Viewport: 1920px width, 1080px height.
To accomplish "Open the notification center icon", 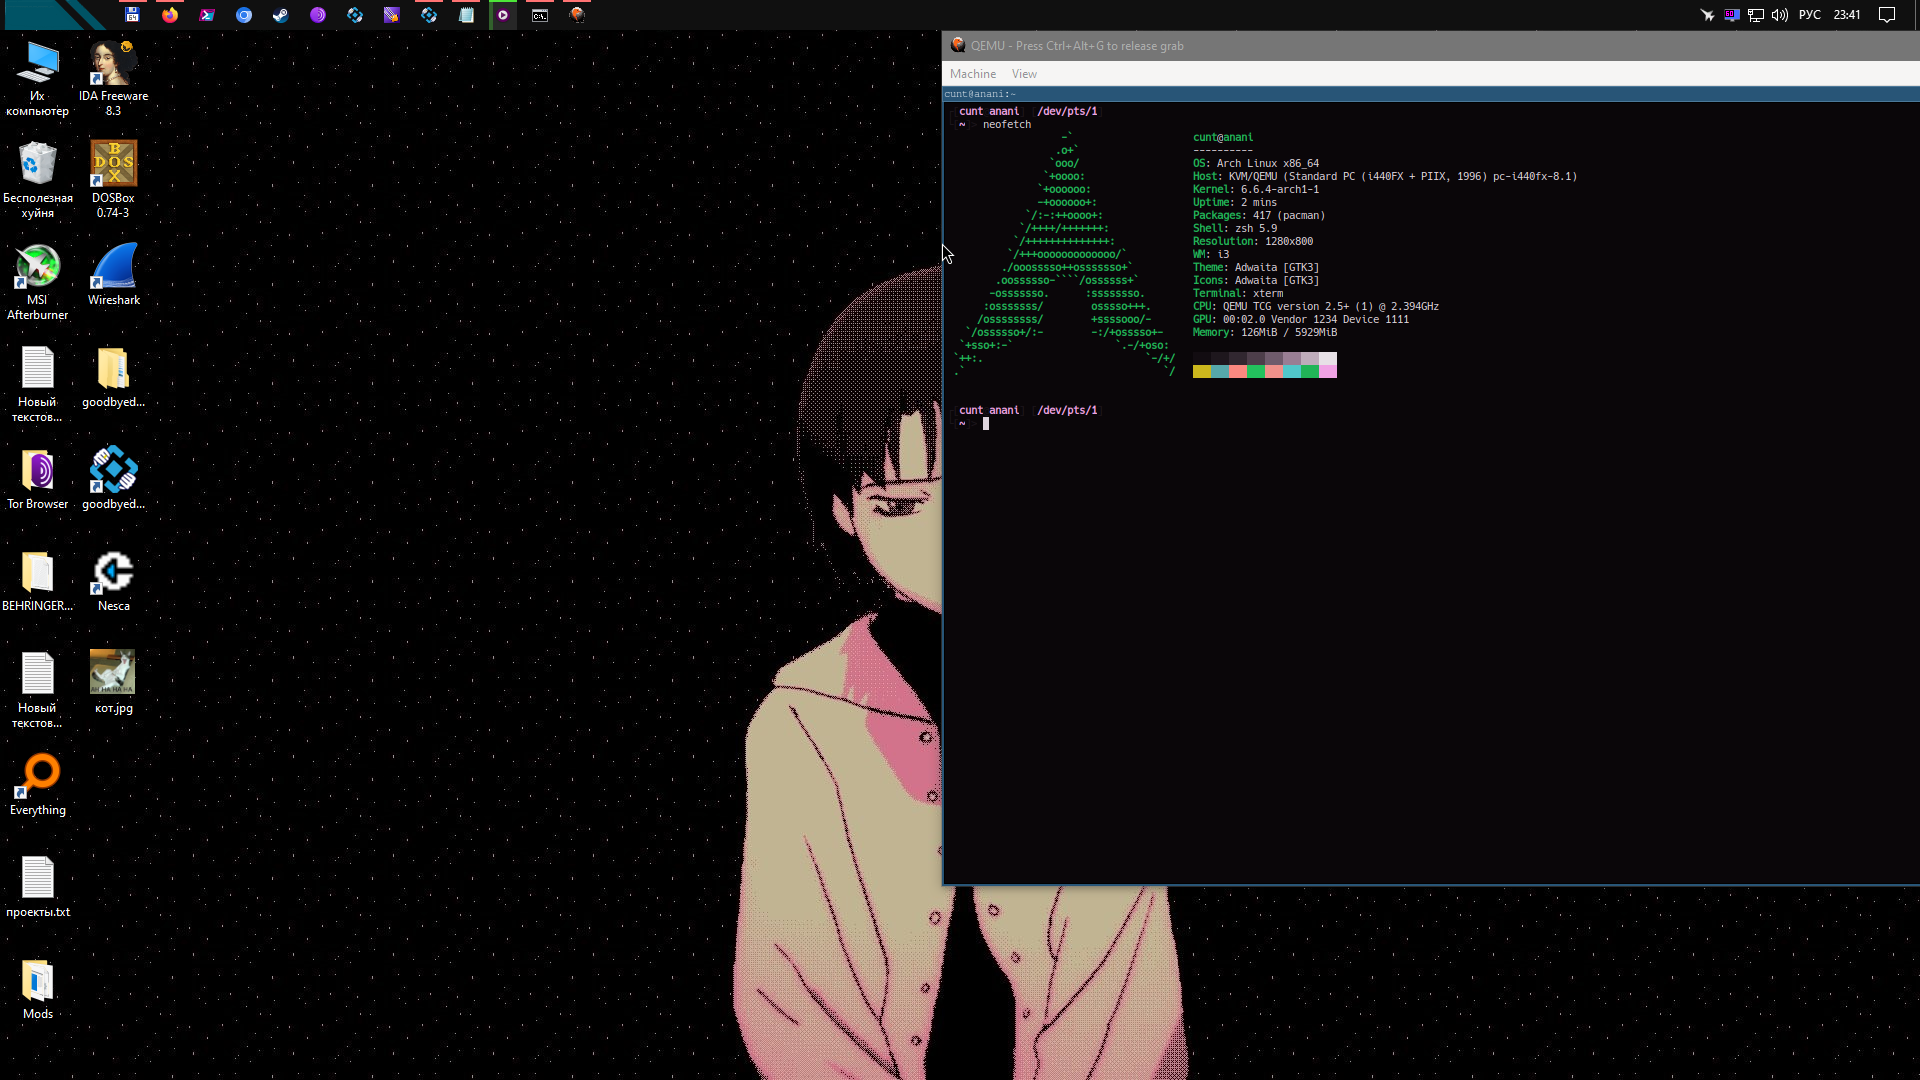I will point(1887,15).
